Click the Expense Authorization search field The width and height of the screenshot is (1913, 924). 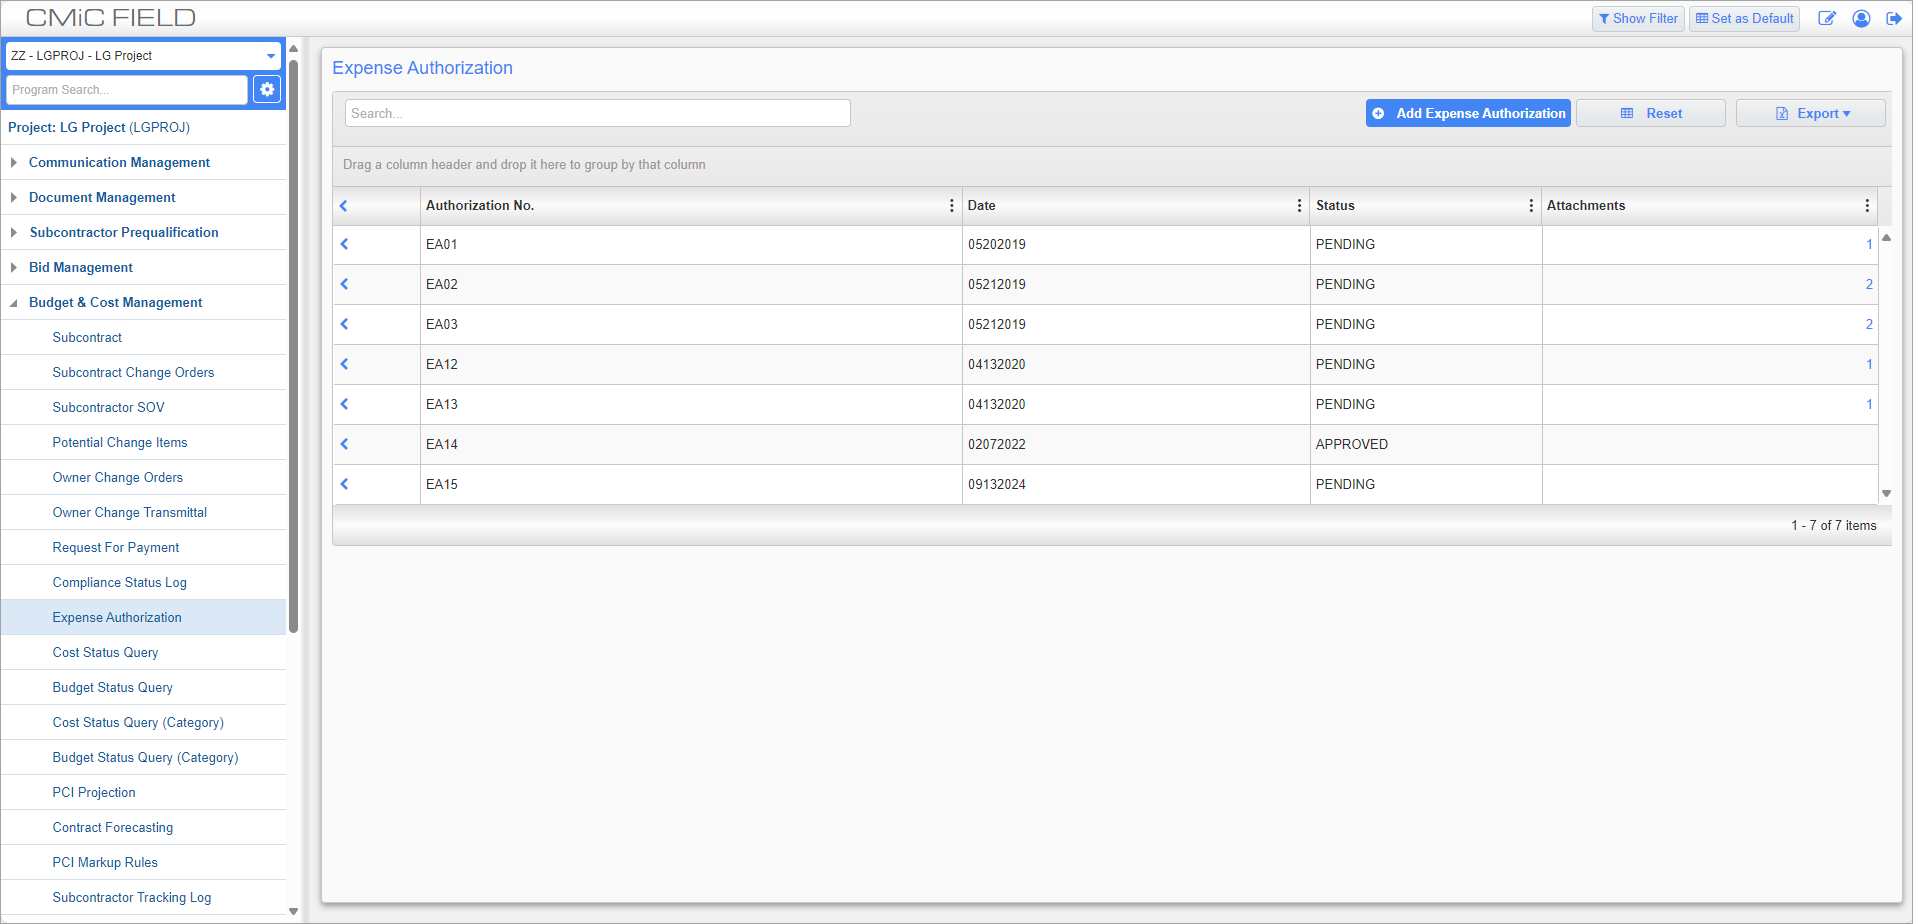click(x=597, y=114)
